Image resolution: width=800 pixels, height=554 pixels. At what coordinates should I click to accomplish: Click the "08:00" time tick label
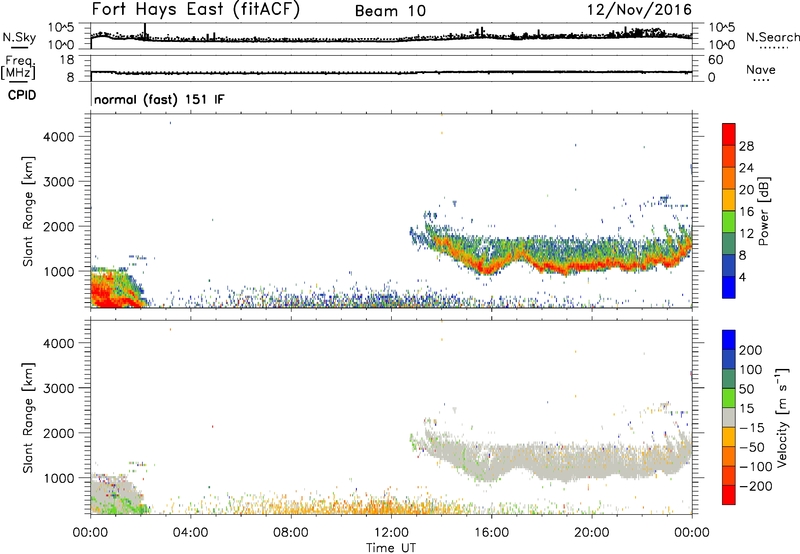pyautogui.click(x=291, y=533)
